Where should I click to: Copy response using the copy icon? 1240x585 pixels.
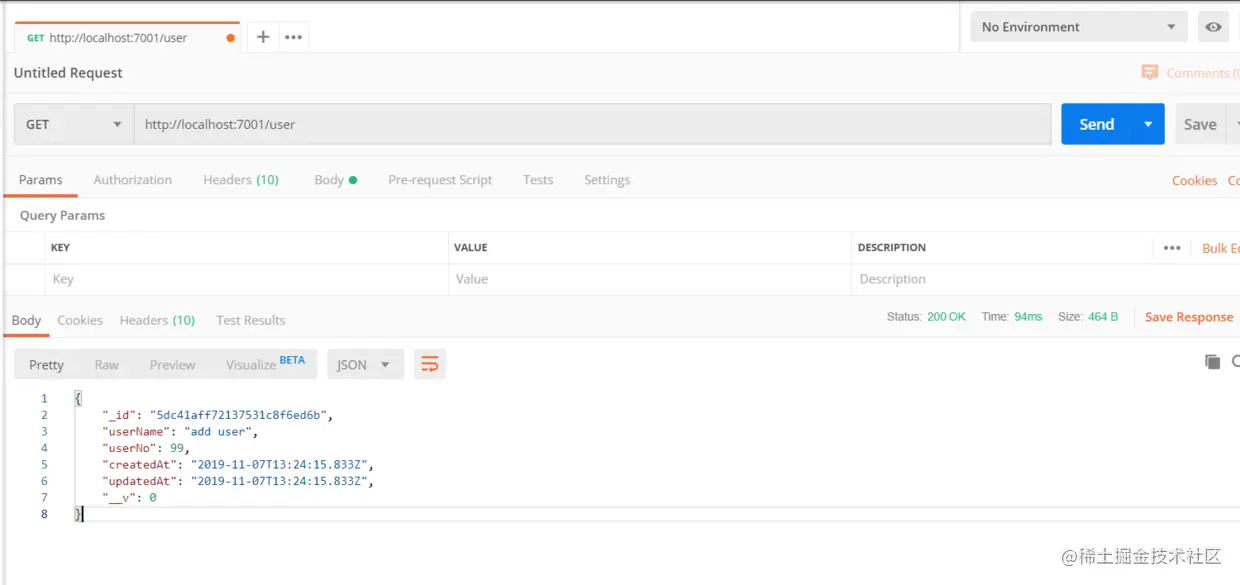click(1213, 362)
